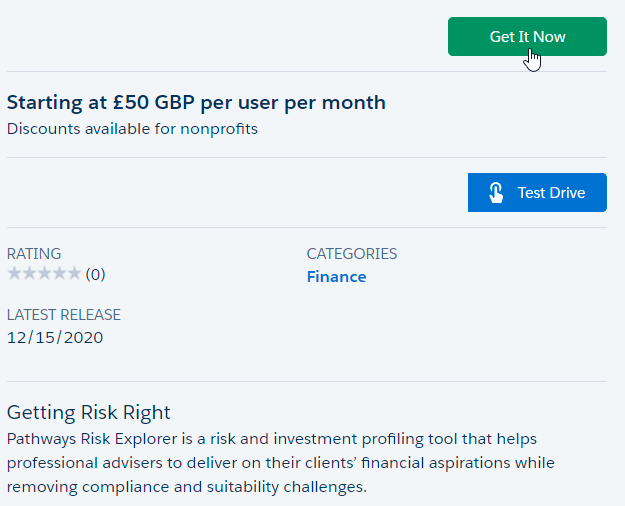Click the LATEST RELEASE label

(64, 315)
